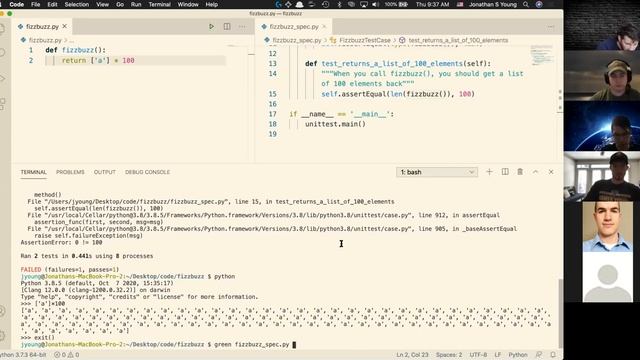Close the fizzbuzz.py tab
Screen dimensions: 640x360
point(64,27)
